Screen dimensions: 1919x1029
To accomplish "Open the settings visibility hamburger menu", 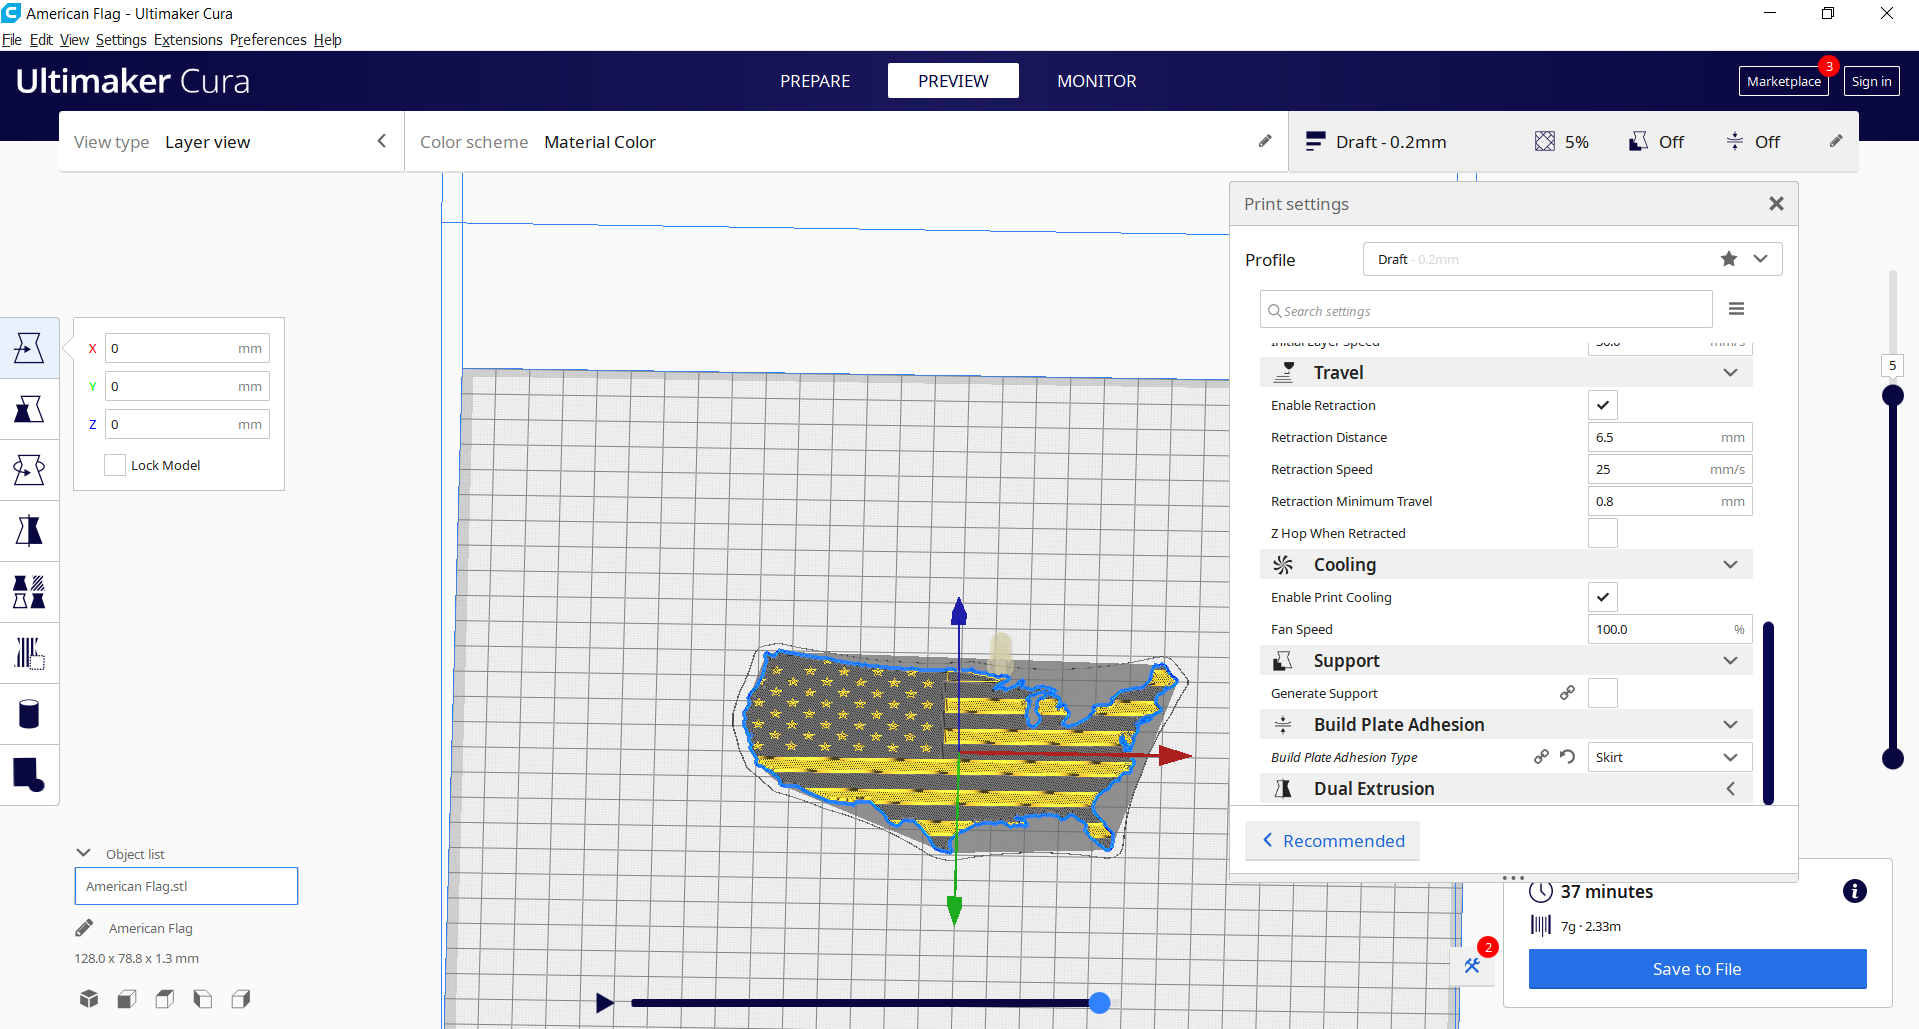I will (x=1737, y=309).
